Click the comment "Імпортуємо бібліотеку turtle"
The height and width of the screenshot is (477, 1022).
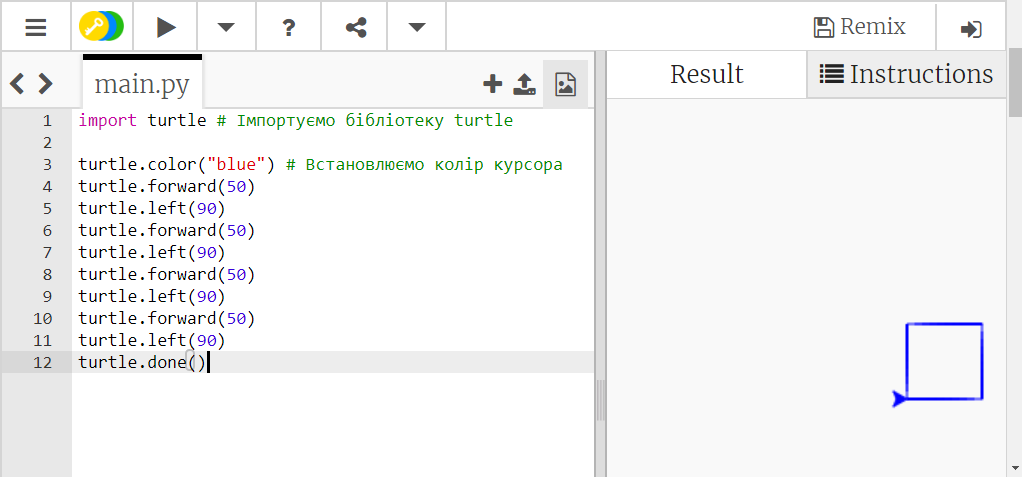tap(366, 121)
